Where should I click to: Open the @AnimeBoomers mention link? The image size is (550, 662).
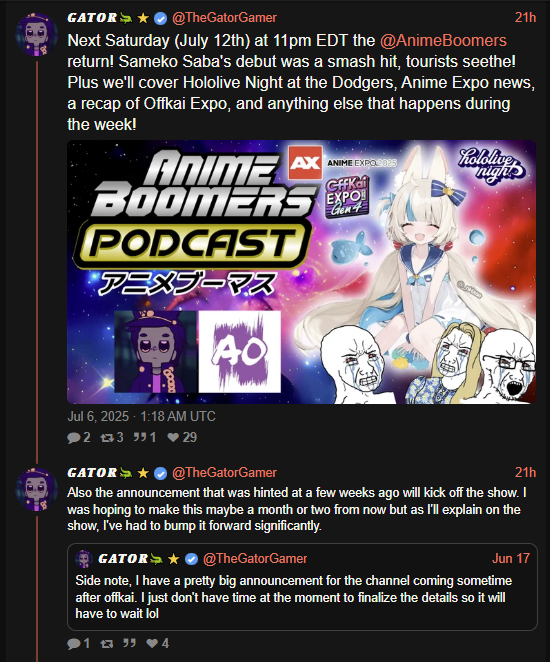(x=443, y=41)
